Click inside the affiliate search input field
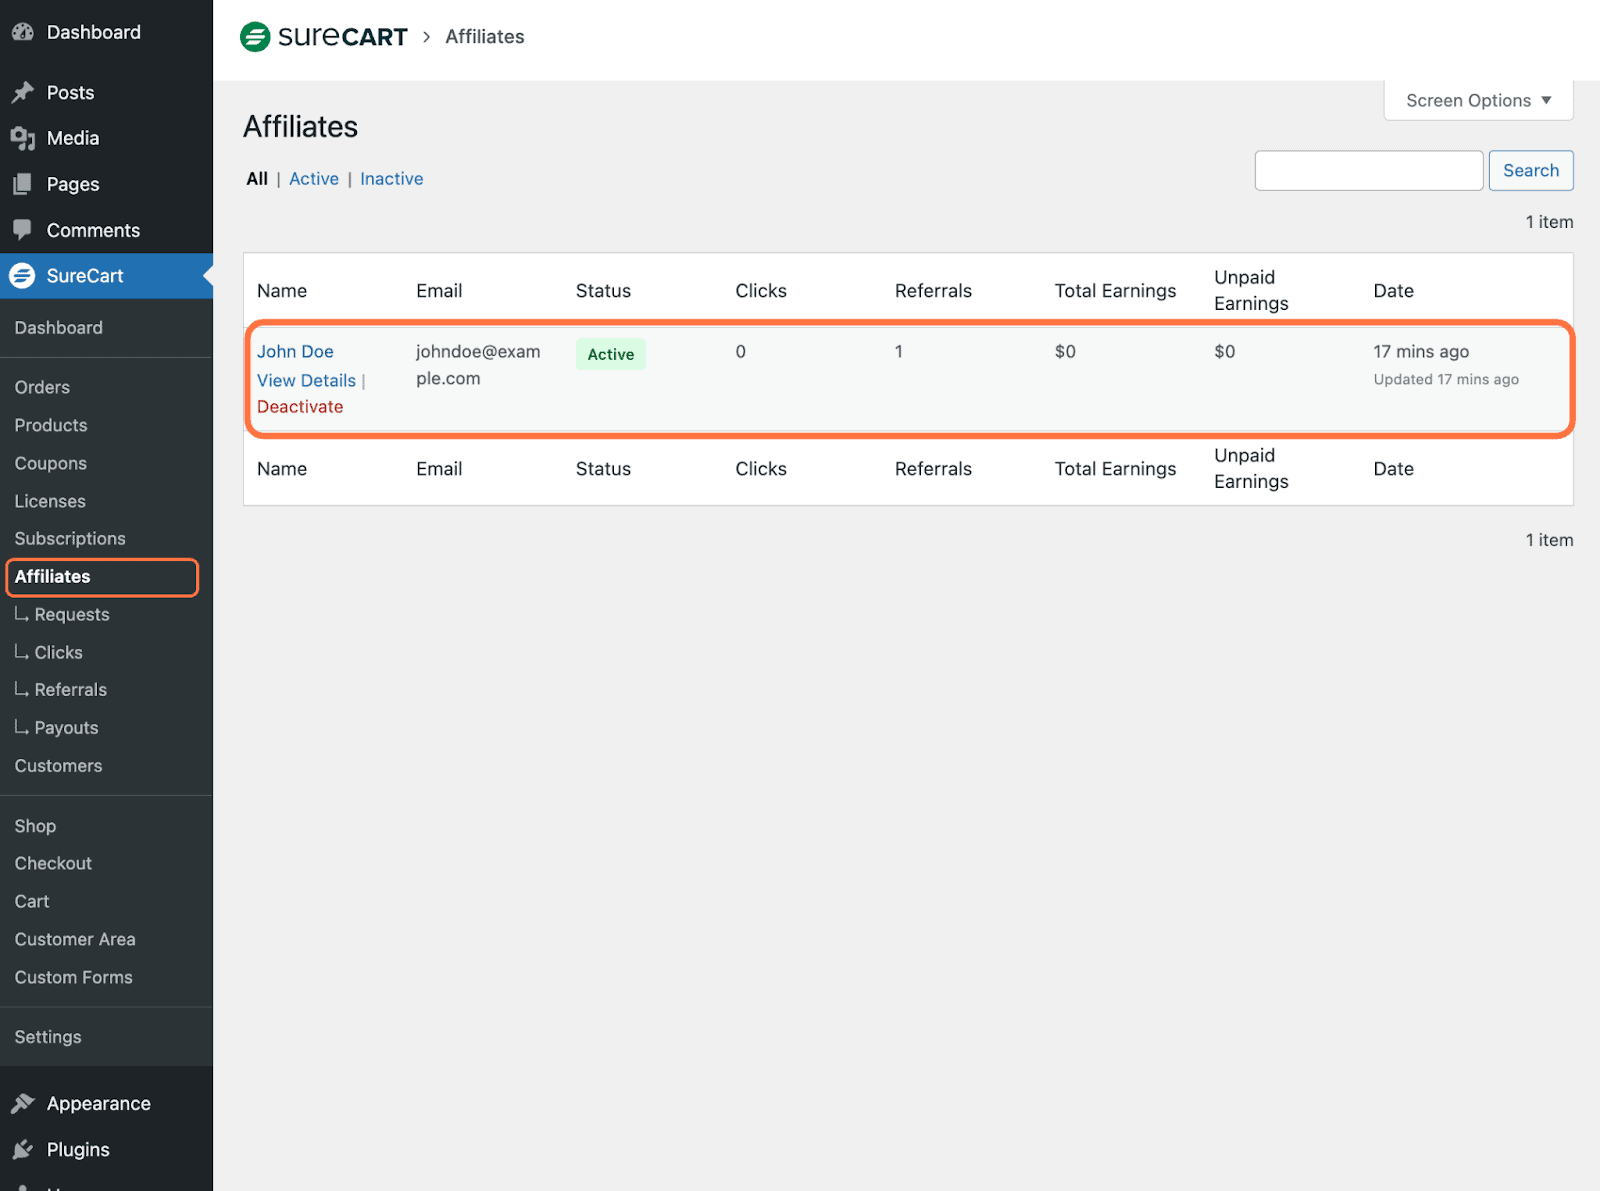This screenshot has width=1600, height=1191. click(1368, 170)
